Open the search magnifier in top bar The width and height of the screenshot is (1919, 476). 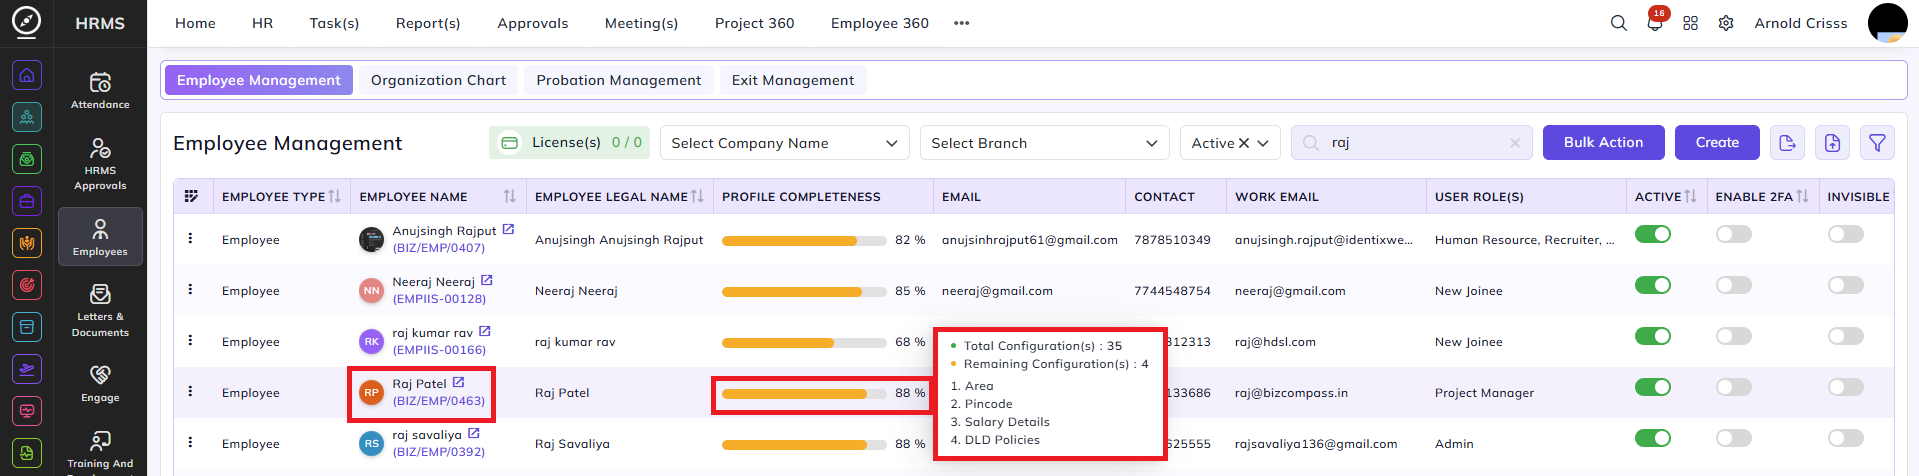(1618, 23)
